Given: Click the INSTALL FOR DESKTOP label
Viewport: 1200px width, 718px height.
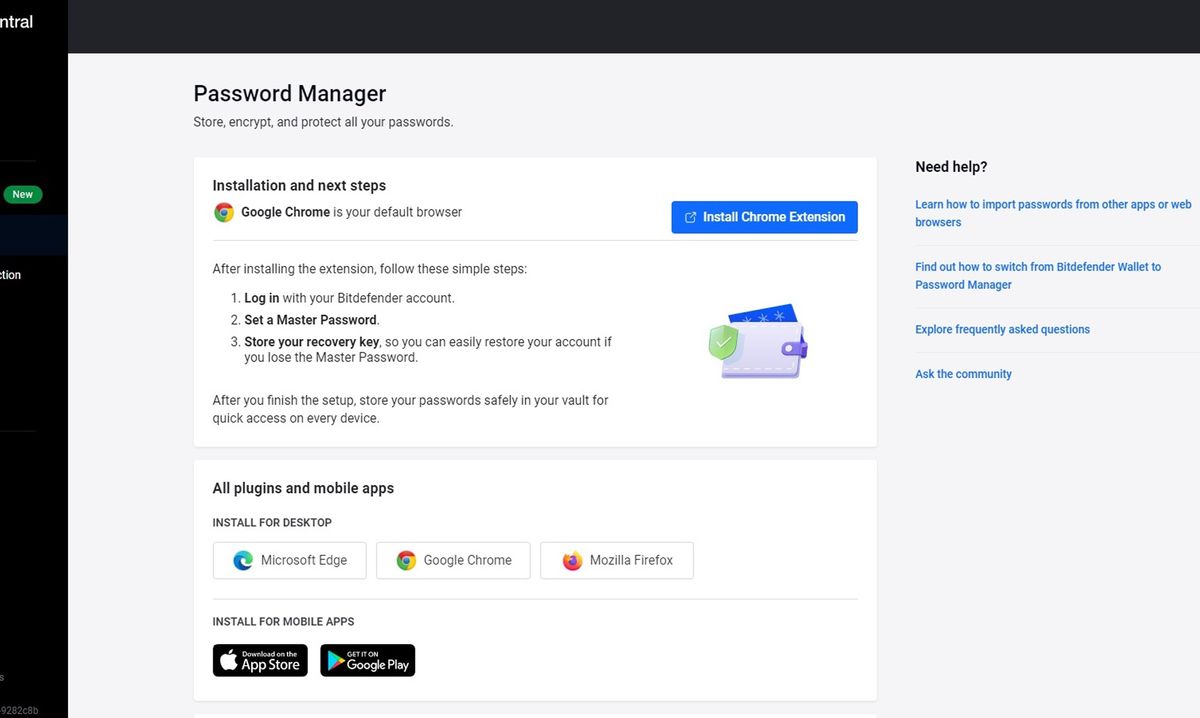Looking at the screenshot, I should pos(272,523).
